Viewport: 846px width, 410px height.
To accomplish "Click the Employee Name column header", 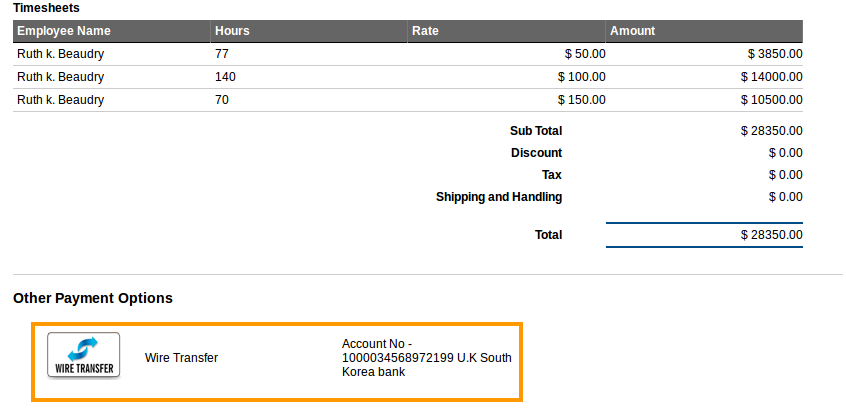I will (63, 31).
